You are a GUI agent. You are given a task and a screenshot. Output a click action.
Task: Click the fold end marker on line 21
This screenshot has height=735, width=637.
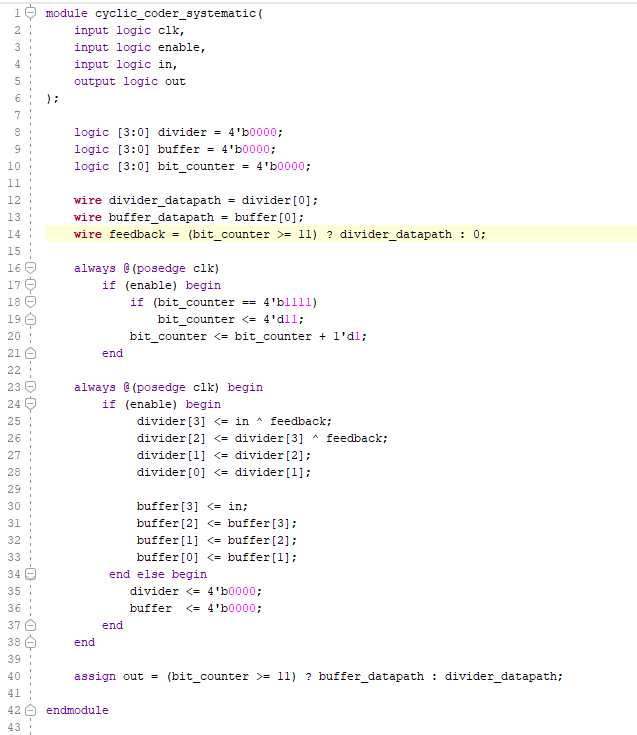tap(30, 353)
